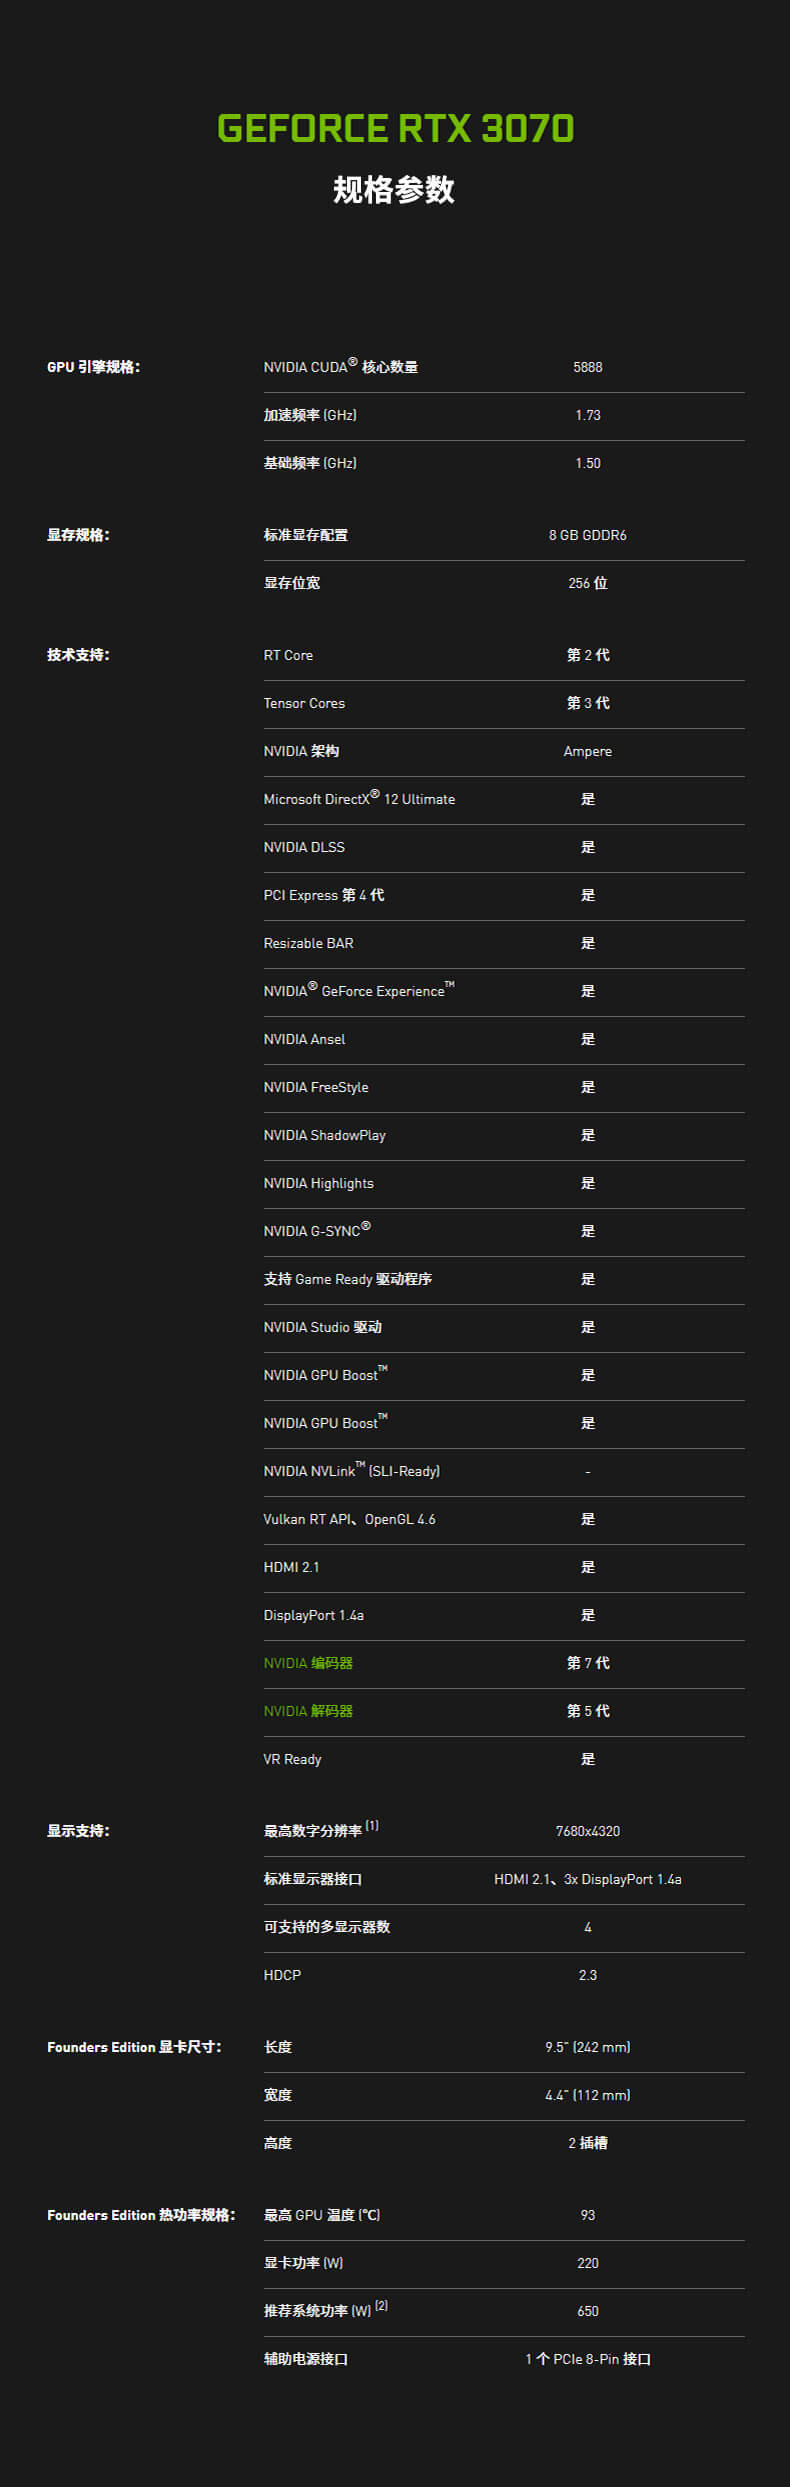This screenshot has width=790, height=2487.
Task: Click footnote [1] beside 最高数字分辨率
Action: pyautogui.click(x=372, y=1826)
